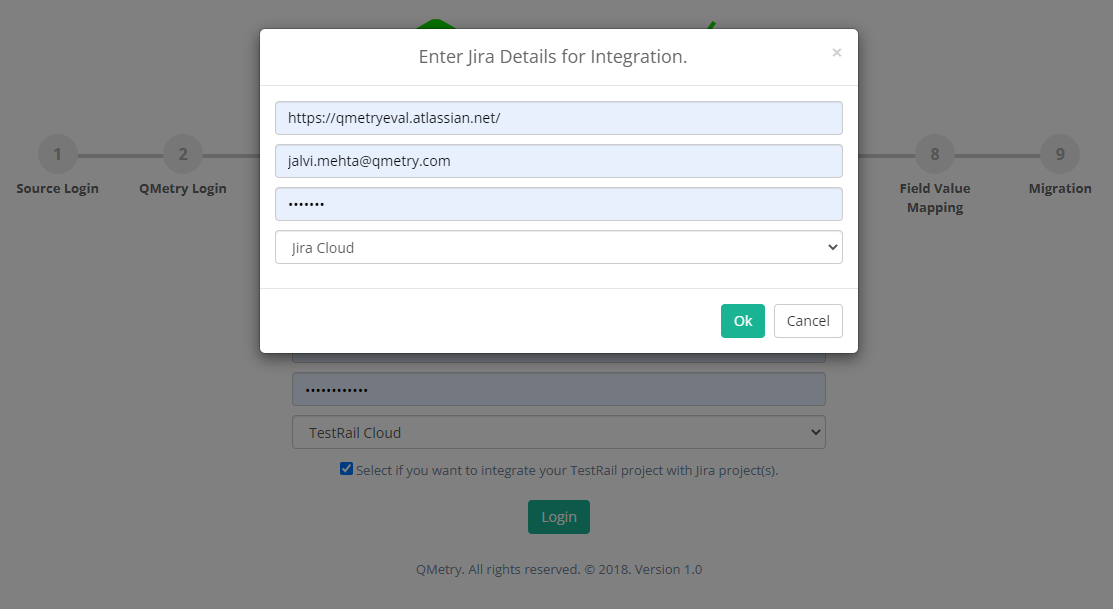Select step 8 Field Value Mapping circle
Image resolution: width=1113 pixels, height=609 pixels.
(x=935, y=154)
